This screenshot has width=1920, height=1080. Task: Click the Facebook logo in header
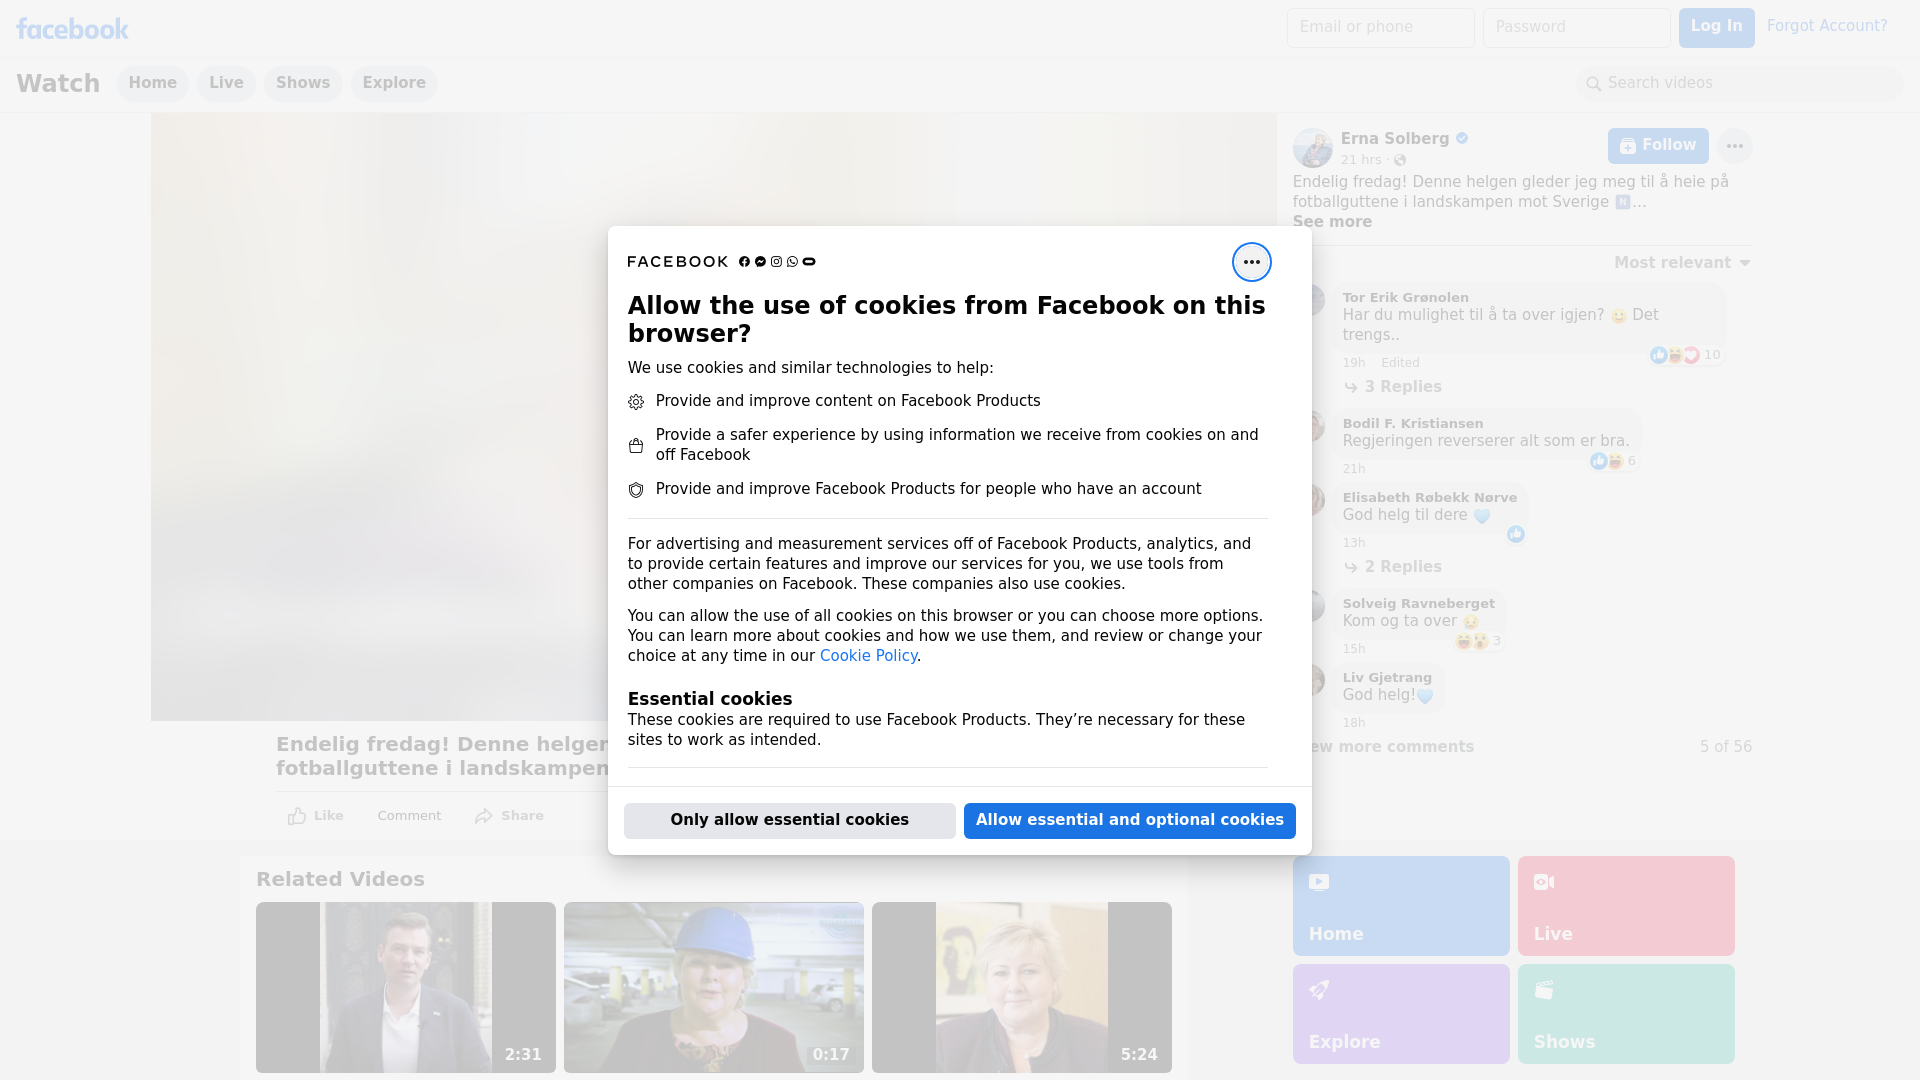click(72, 29)
